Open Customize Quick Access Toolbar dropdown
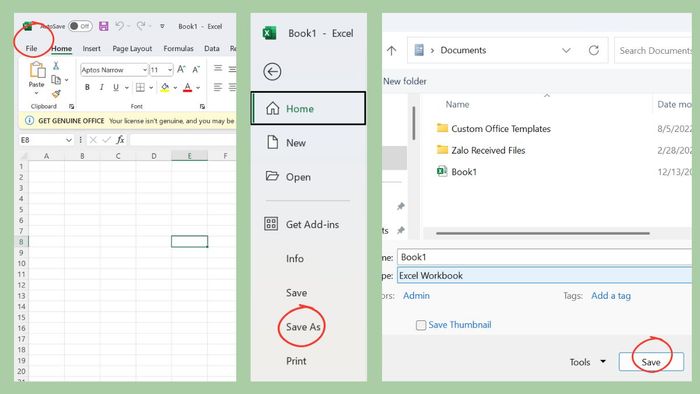The height and width of the screenshot is (394, 700). 162,26
